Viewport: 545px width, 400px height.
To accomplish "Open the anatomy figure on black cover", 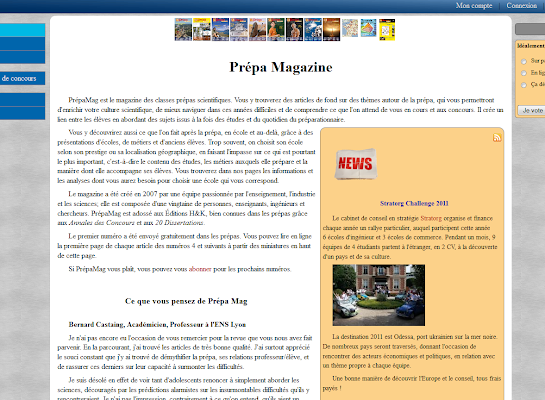I will point(294,30).
